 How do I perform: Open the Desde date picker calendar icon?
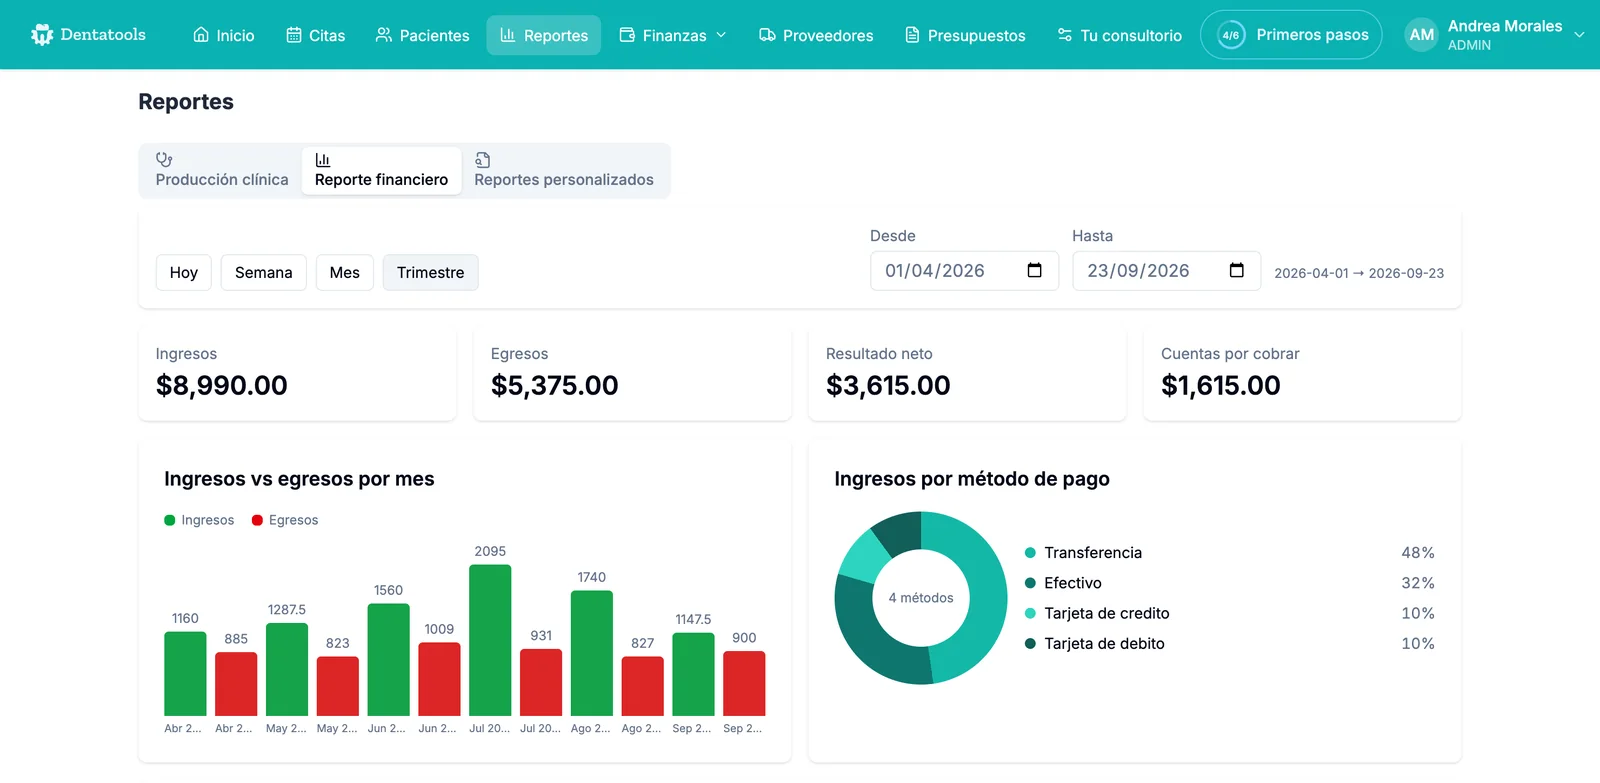pyautogui.click(x=1035, y=271)
